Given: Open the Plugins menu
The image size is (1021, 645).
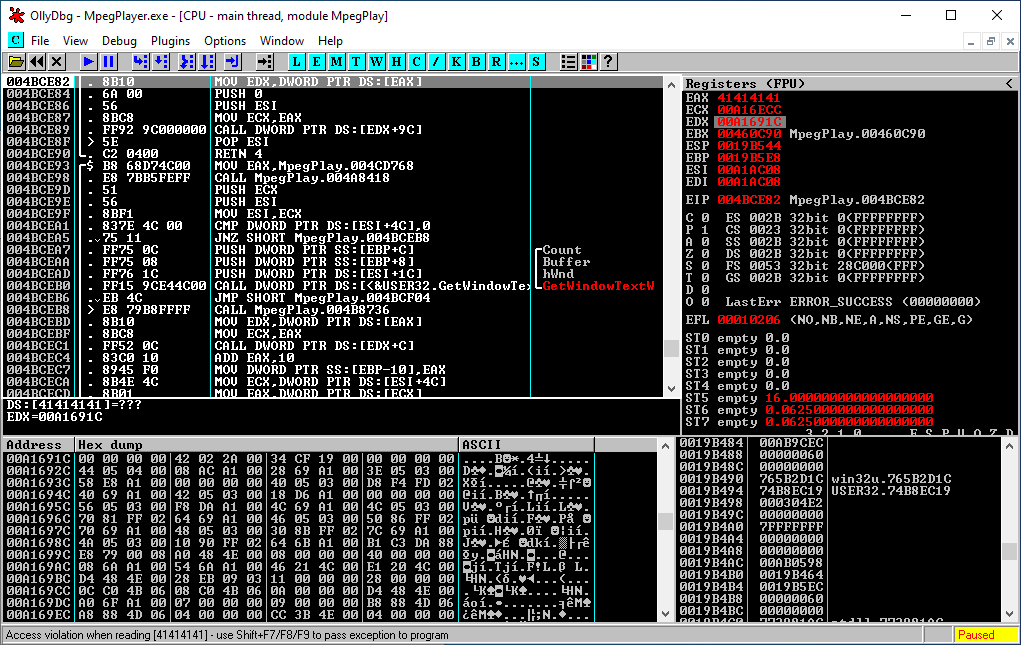Looking at the screenshot, I should [x=171, y=40].
